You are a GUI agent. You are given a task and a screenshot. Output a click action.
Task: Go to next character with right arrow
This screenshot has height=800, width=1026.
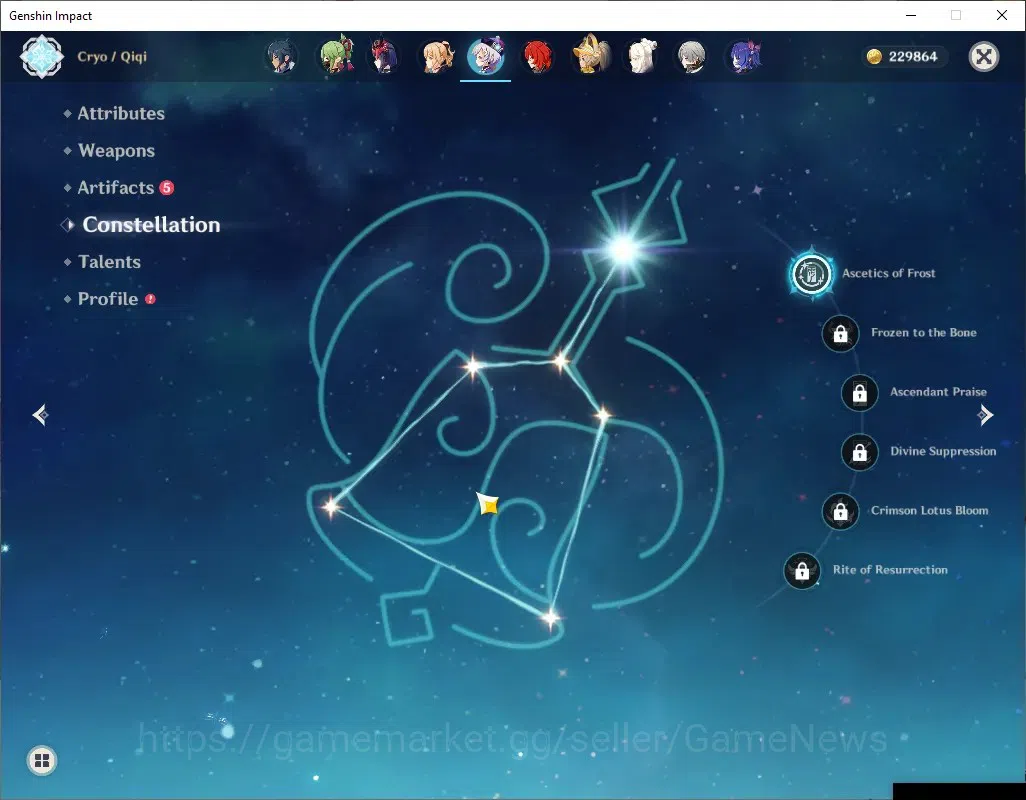coord(985,415)
